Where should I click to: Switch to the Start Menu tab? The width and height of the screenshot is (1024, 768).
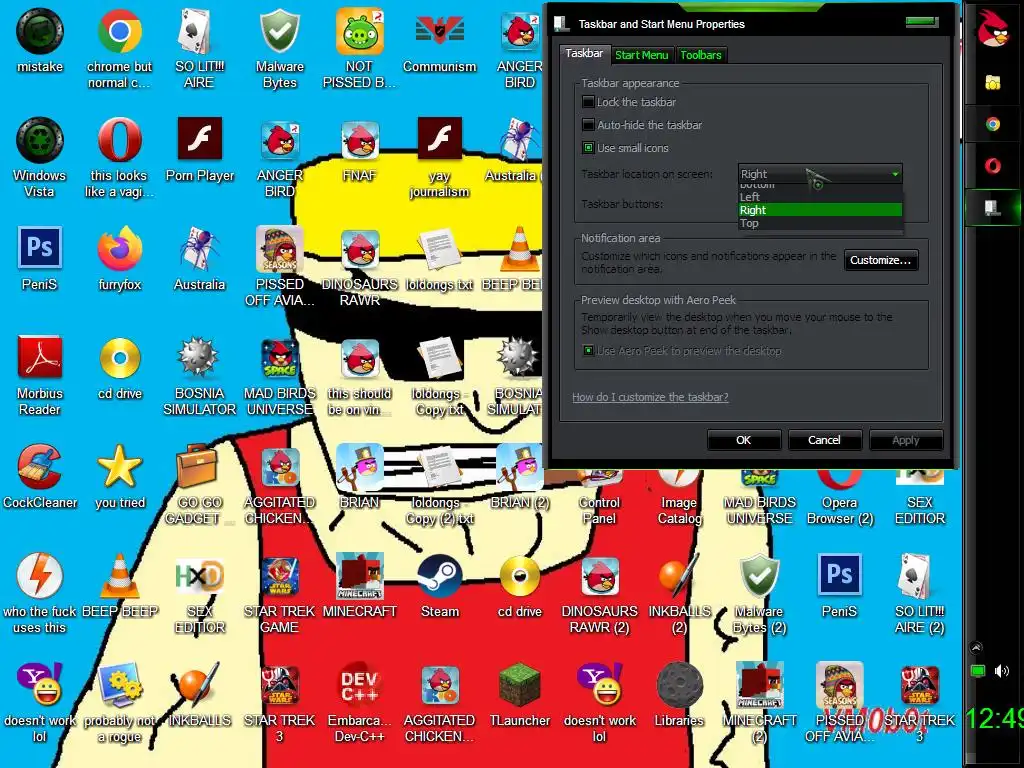click(641, 55)
